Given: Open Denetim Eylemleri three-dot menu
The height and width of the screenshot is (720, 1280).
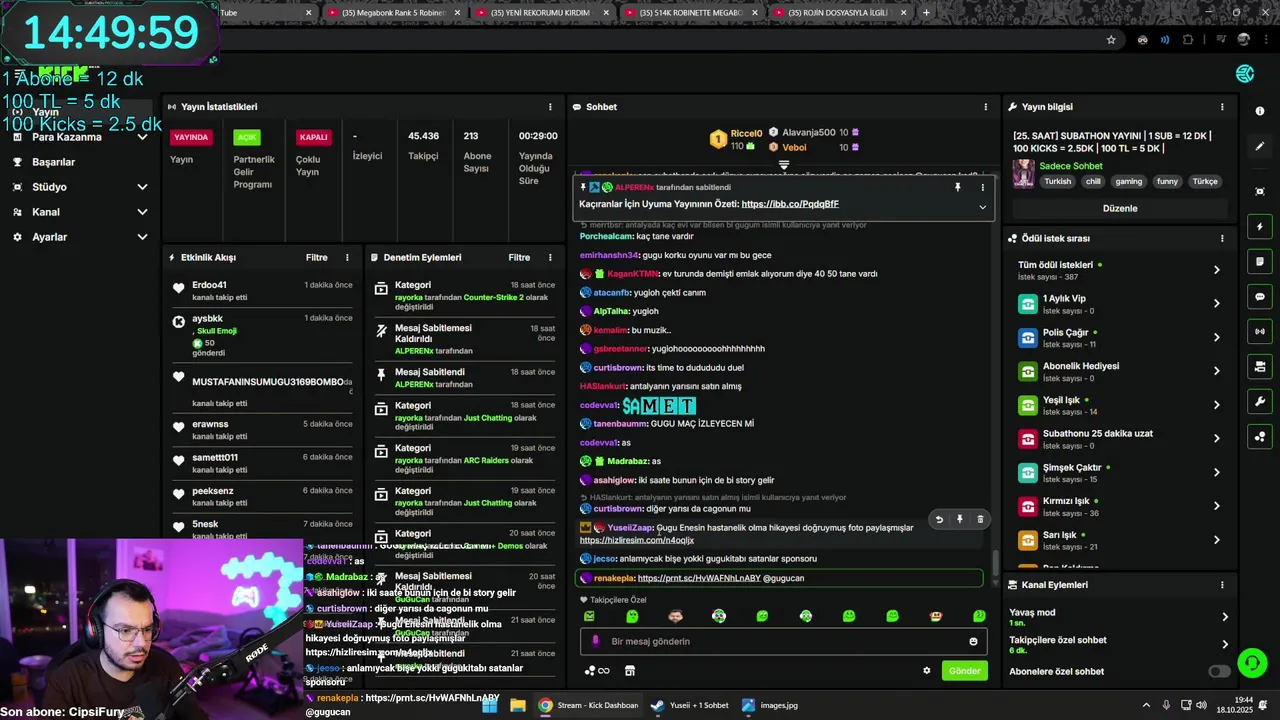Looking at the screenshot, I should click(549, 258).
